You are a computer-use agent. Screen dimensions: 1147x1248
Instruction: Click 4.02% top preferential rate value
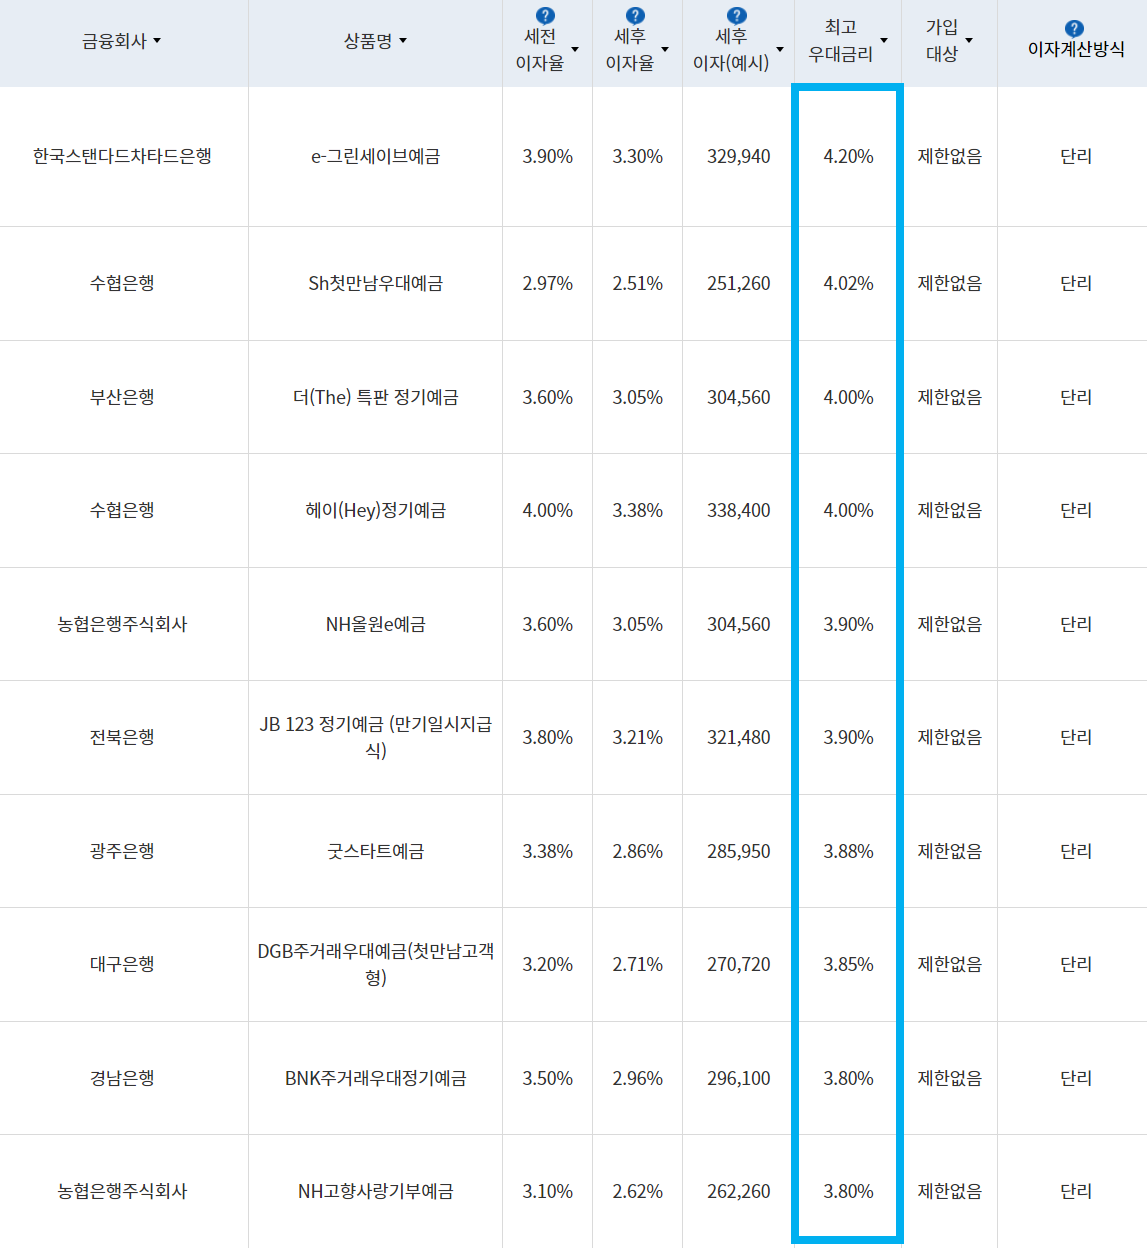(848, 283)
